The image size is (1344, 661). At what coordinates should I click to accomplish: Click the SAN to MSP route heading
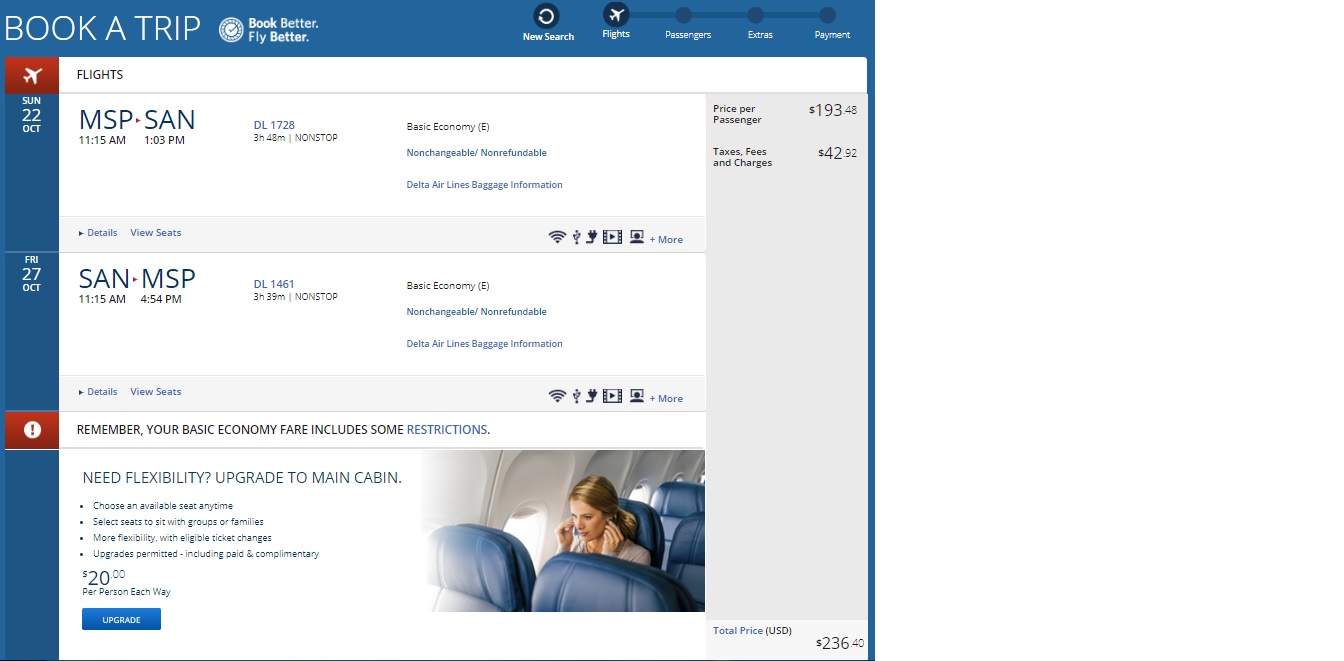tap(137, 279)
